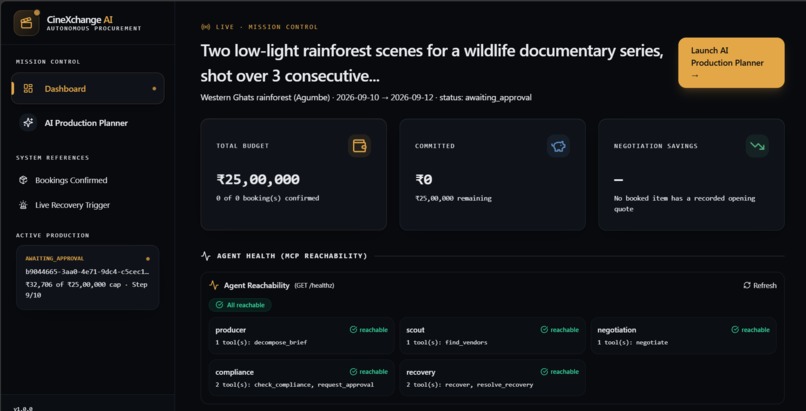Image resolution: width=806 pixels, height=411 pixels.
Task: Click the AI Production Planner sparkle icon
Action: tap(28, 123)
